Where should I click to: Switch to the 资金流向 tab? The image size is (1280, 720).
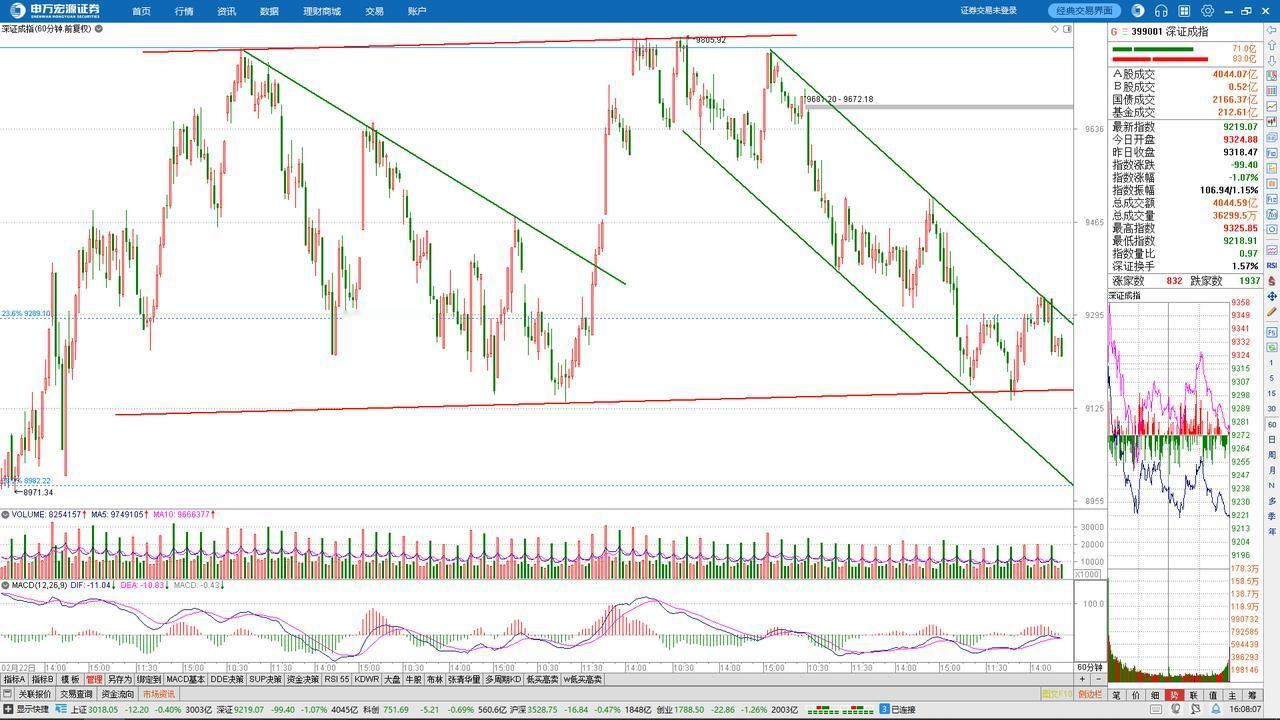point(118,694)
